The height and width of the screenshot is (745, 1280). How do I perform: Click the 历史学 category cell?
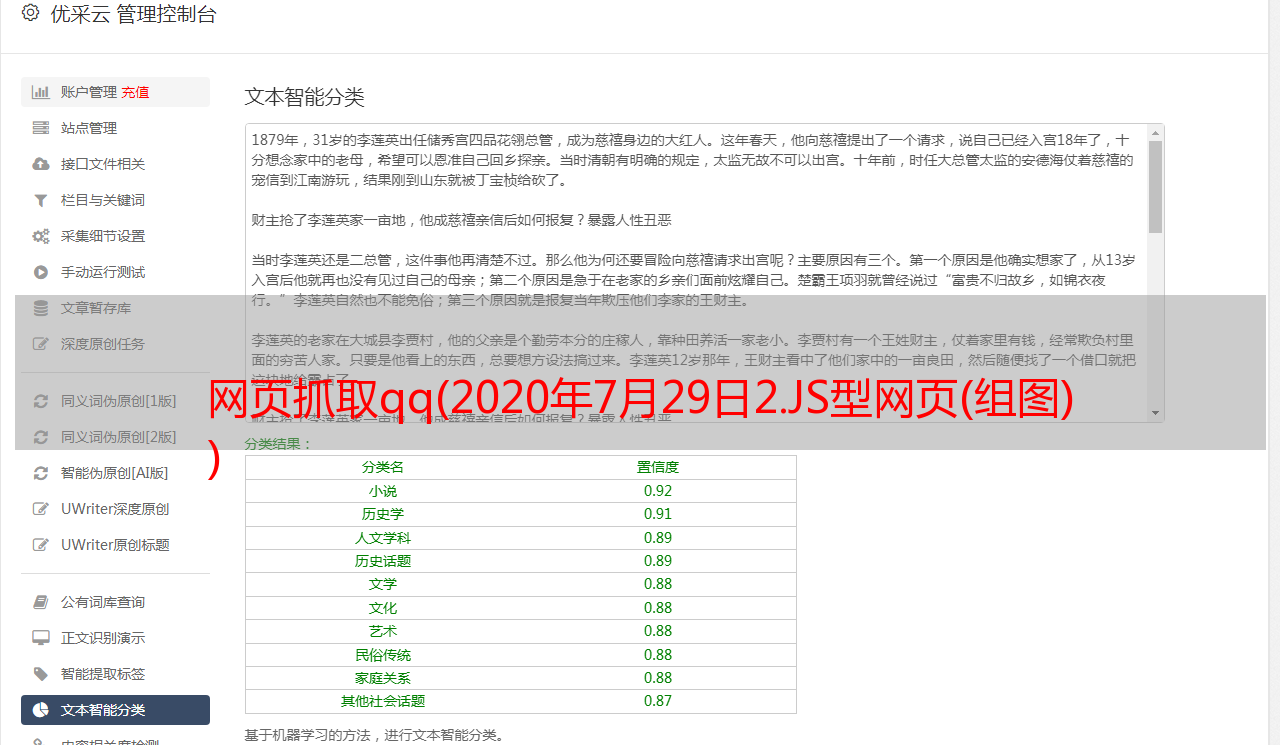point(383,514)
